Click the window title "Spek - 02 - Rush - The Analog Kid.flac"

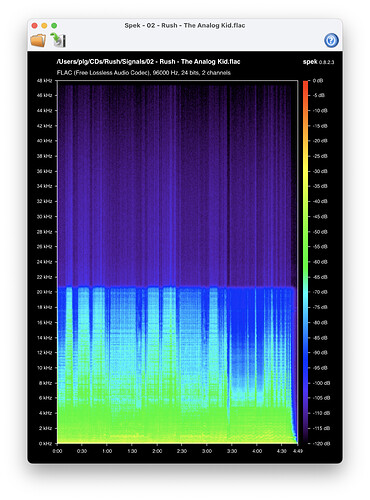pyautogui.click(x=185, y=25)
